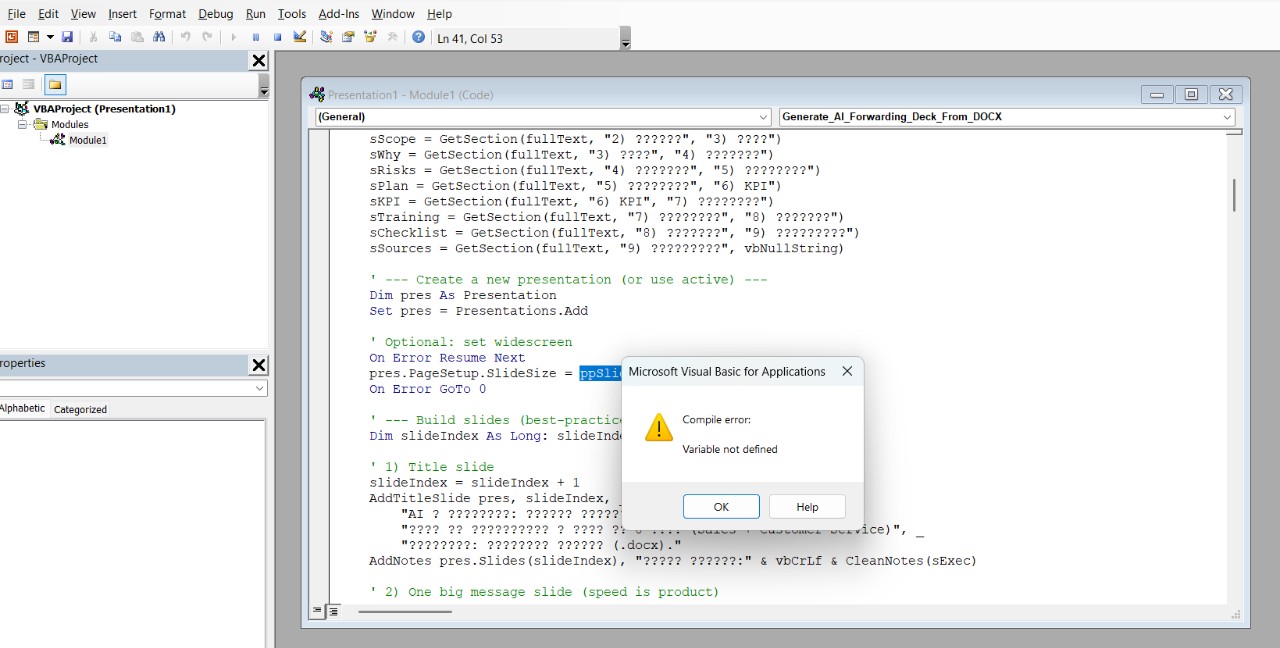Click View Microsoft PowerPoint icon
The image size is (1280, 648).
pos(11,37)
